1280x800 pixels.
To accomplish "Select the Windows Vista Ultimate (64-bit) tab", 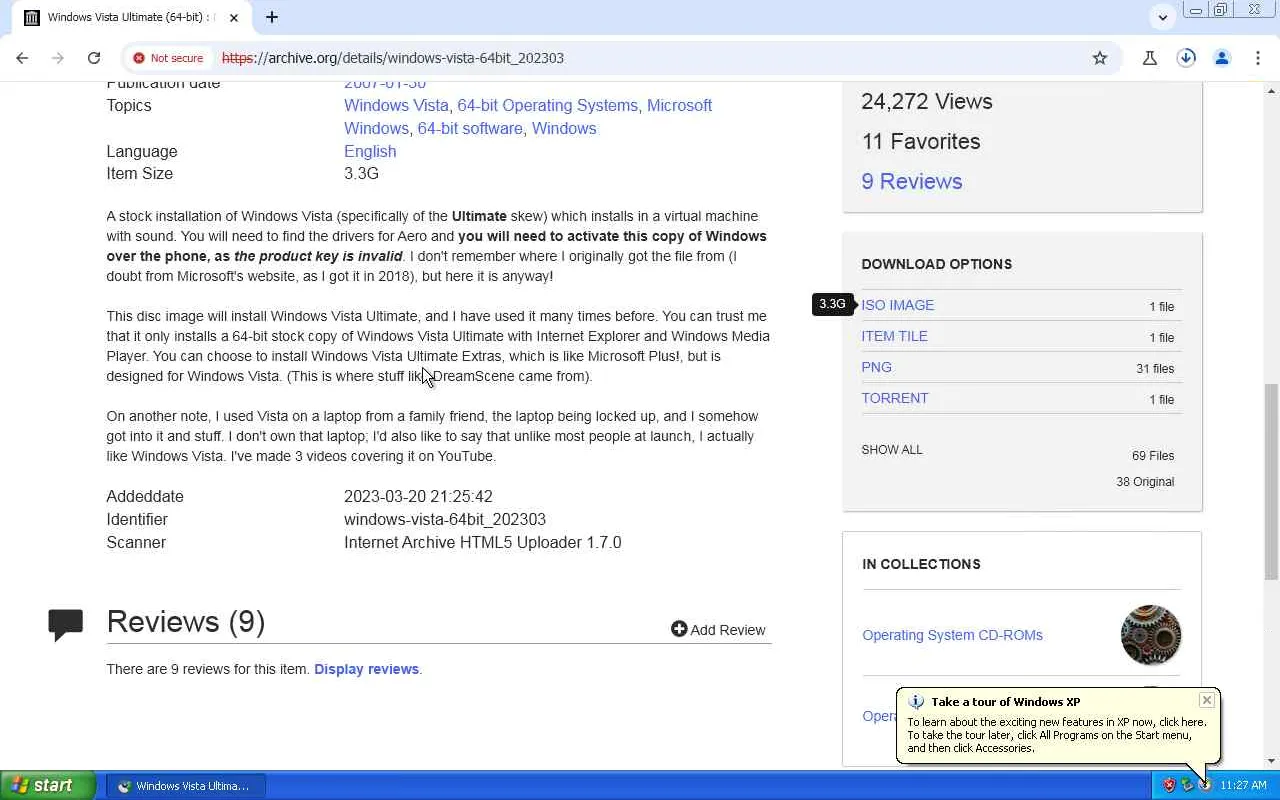I will [133, 17].
